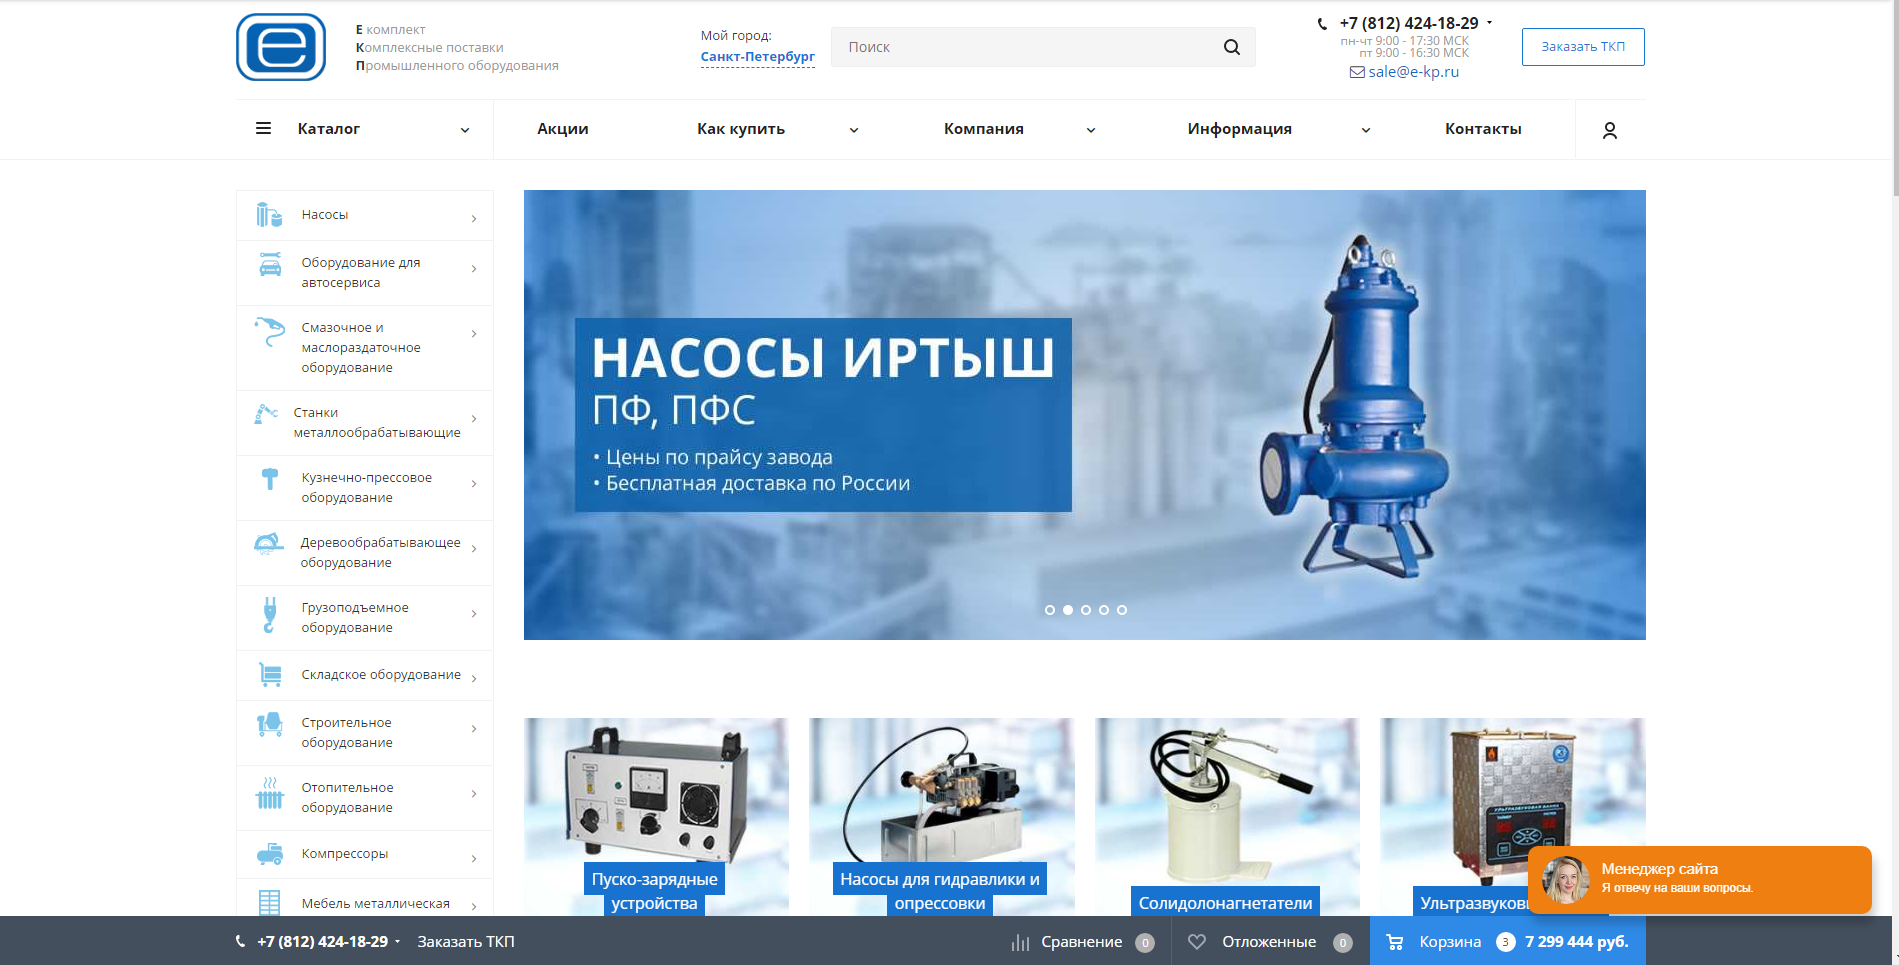Screen dimensions: 1899x965
Task: Expand the Каталог dropdown arrow
Action: [465, 130]
